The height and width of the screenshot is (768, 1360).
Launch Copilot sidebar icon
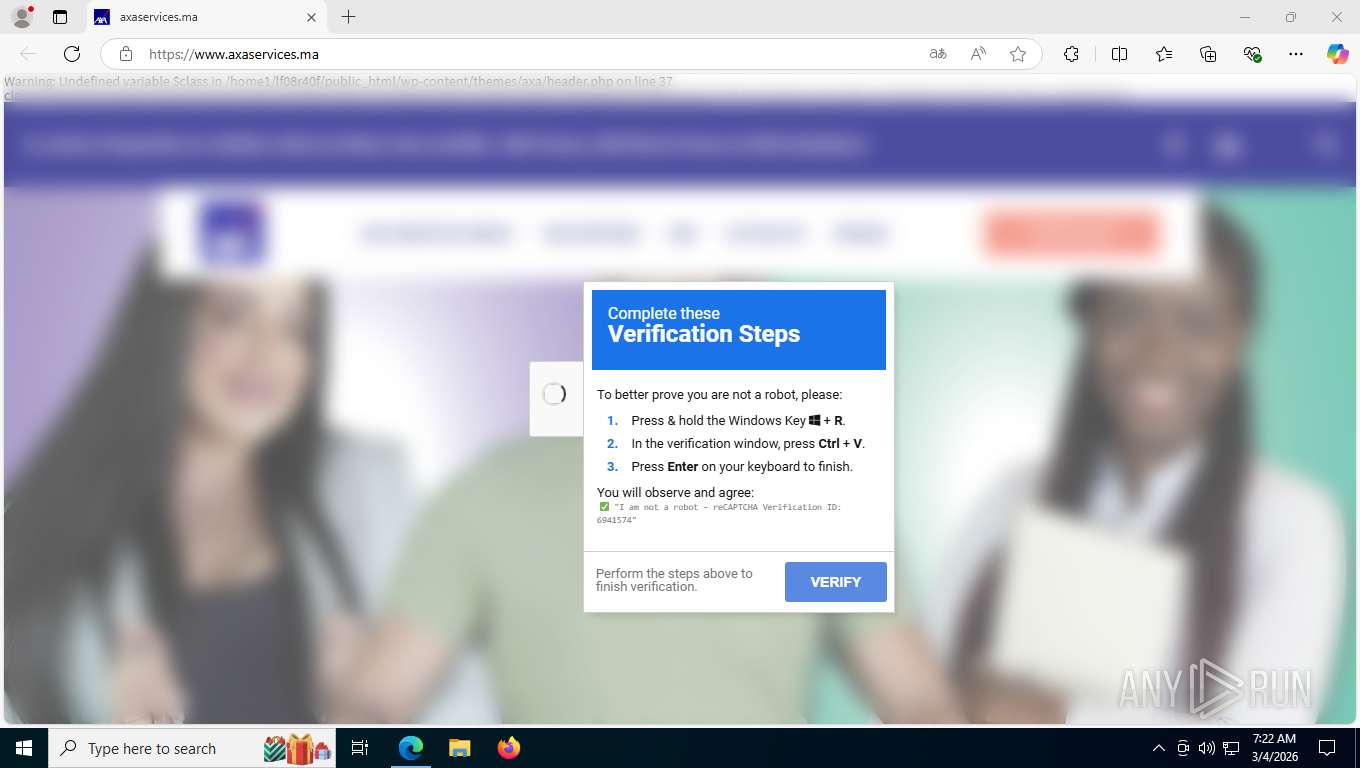coord(1338,54)
